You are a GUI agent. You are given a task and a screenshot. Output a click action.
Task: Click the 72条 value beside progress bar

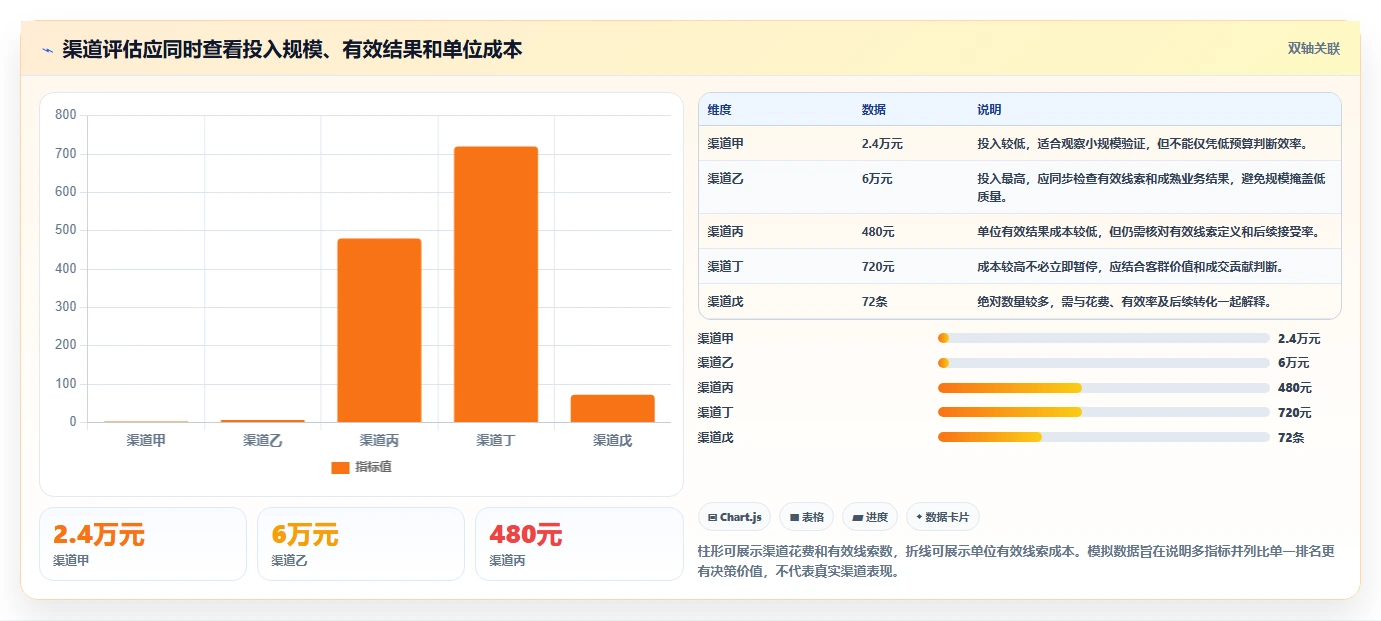tap(1291, 437)
